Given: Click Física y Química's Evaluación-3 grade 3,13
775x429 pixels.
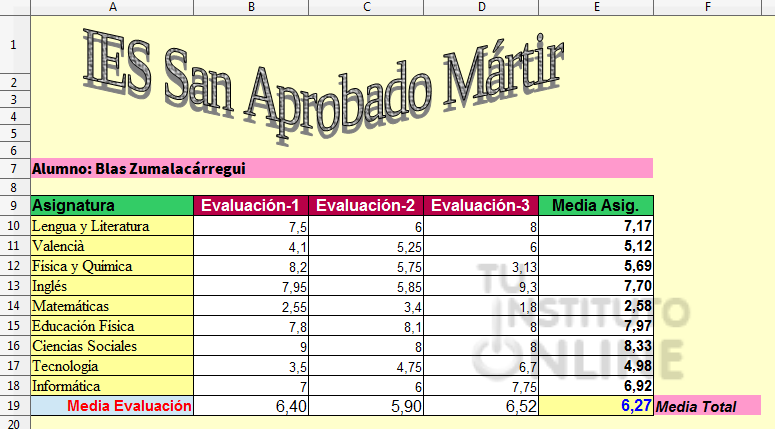Looking at the screenshot, I should pyautogui.click(x=481, y=265).
